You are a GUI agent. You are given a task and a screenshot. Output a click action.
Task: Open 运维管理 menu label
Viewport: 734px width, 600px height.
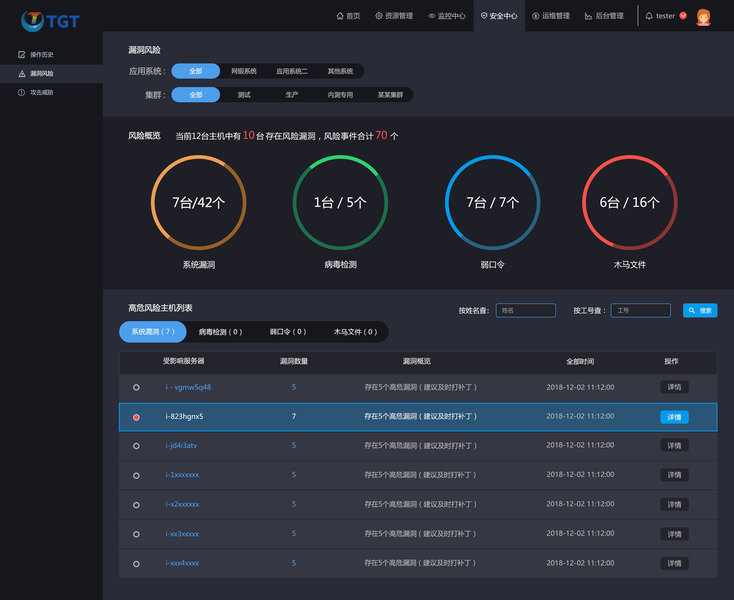(x=556, y=16)
